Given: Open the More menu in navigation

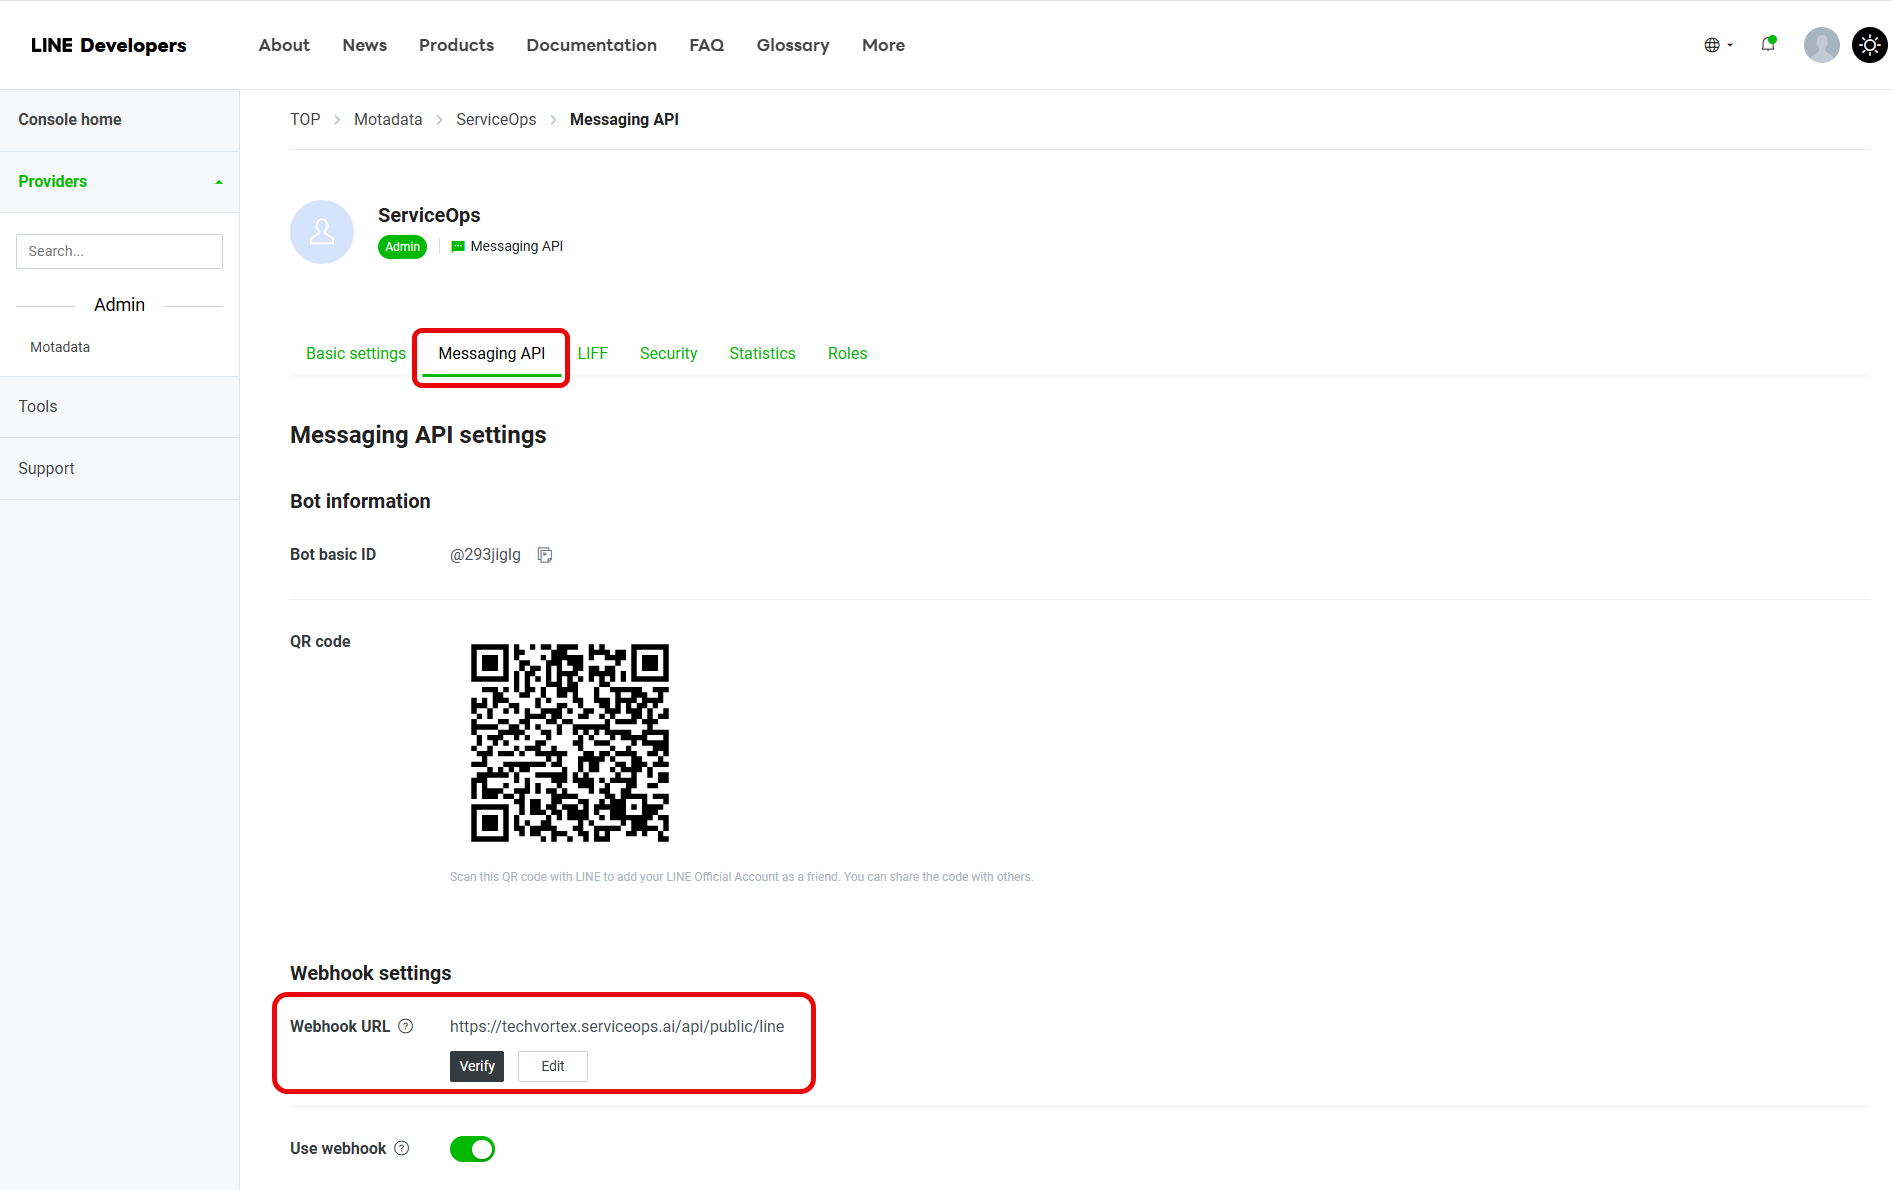Looking at the screenshot, I should tap(883, 45).
